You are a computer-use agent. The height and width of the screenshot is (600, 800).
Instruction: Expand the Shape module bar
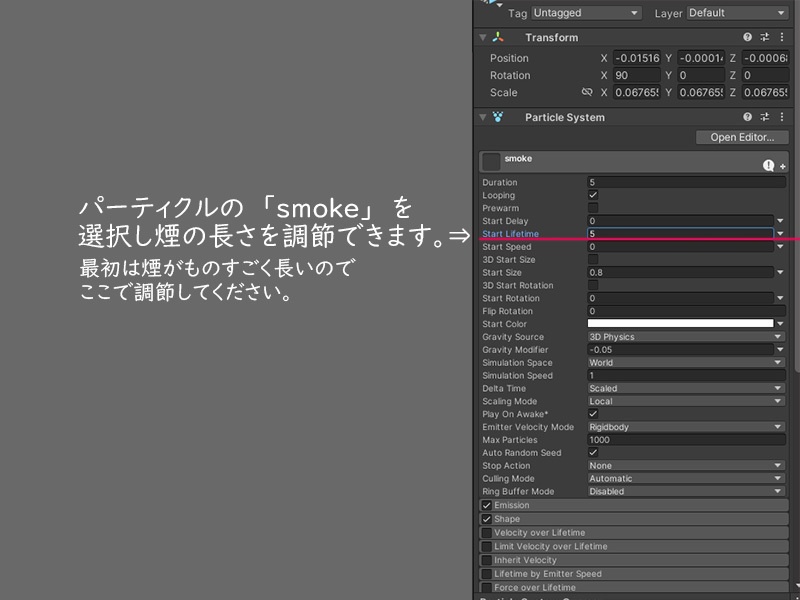(x=634, y=519)
